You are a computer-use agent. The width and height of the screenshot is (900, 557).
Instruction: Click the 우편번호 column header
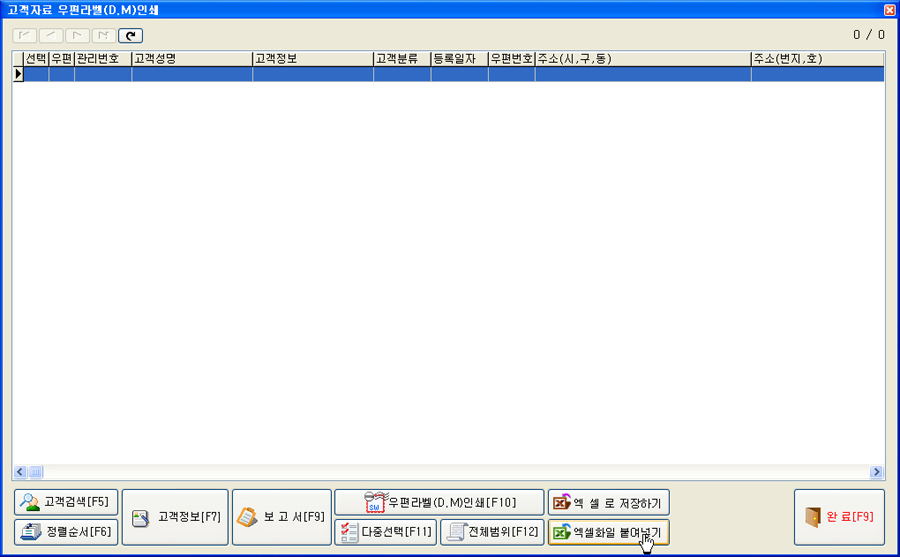pos(511,59)
